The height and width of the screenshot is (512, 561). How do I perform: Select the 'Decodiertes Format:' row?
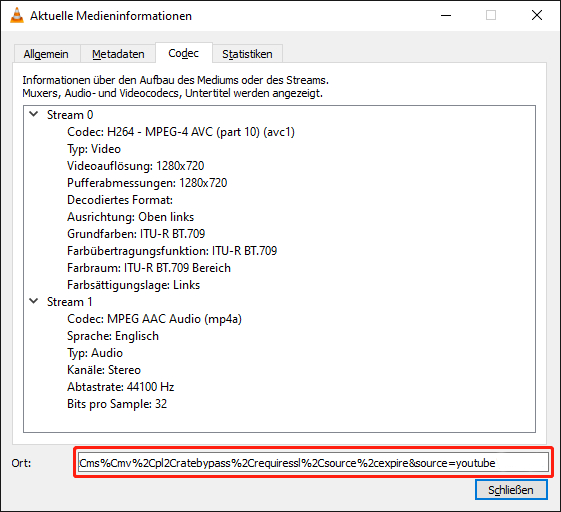120,200
